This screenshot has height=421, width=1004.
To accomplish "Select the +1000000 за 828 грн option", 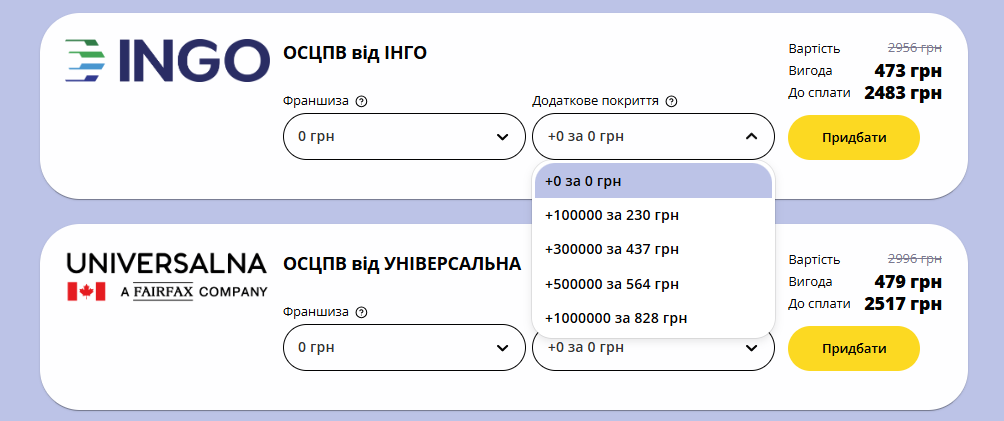I will 653,318.
